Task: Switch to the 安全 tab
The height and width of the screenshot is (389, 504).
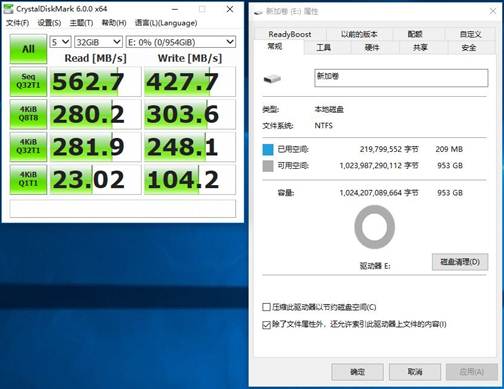Action: pyautogui.click(x=468, y=48)
